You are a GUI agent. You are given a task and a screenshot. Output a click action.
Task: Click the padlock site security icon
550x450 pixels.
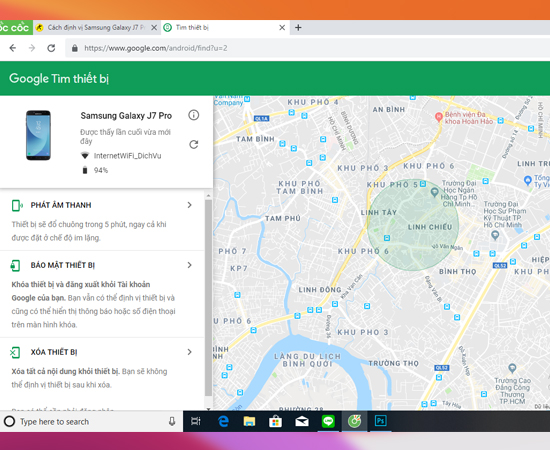click(75, 48)
